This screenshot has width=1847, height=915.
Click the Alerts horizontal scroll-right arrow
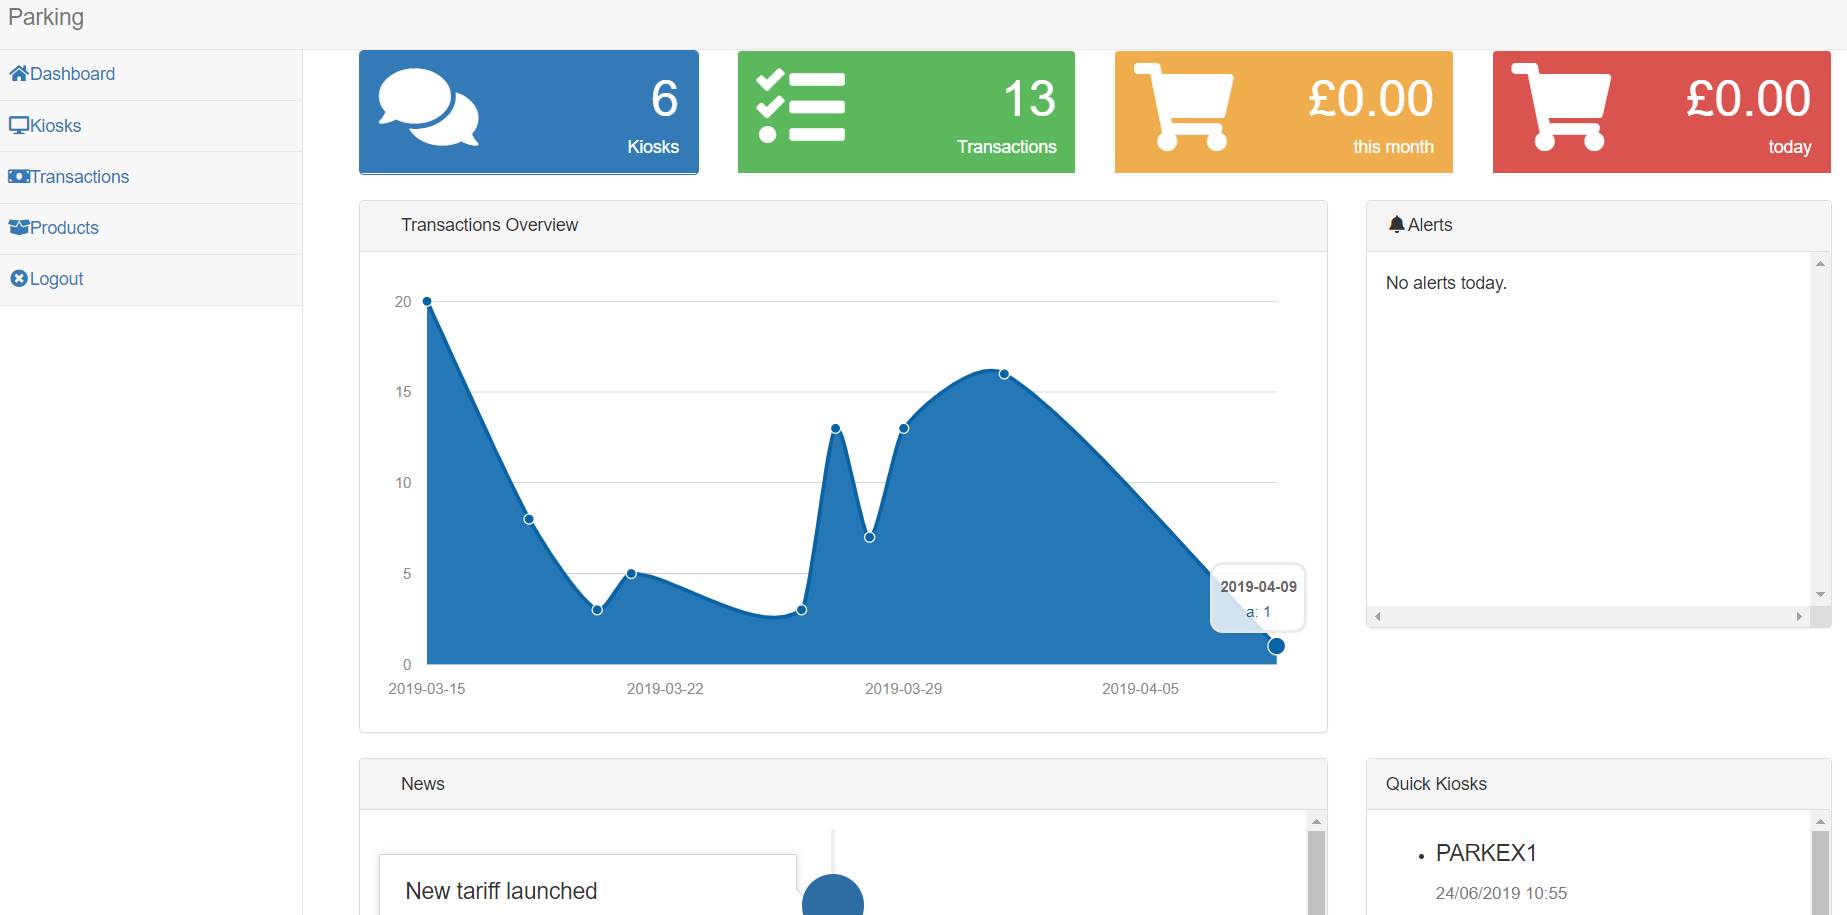tap(1799, 617)
